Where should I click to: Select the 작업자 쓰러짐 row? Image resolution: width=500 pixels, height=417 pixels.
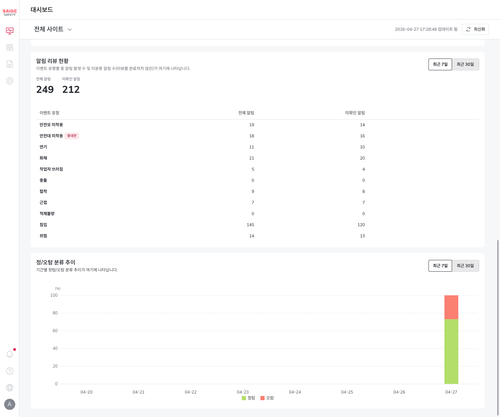pyautogui.click(x=257, y=169)
